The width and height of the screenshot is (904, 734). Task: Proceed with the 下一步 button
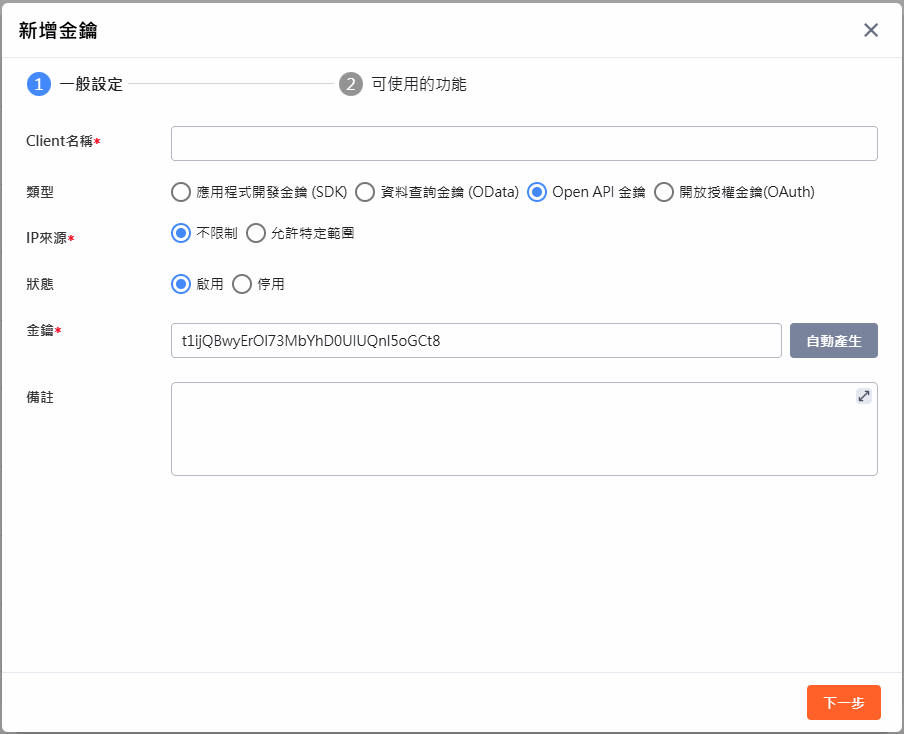click(x=843, y=702)
